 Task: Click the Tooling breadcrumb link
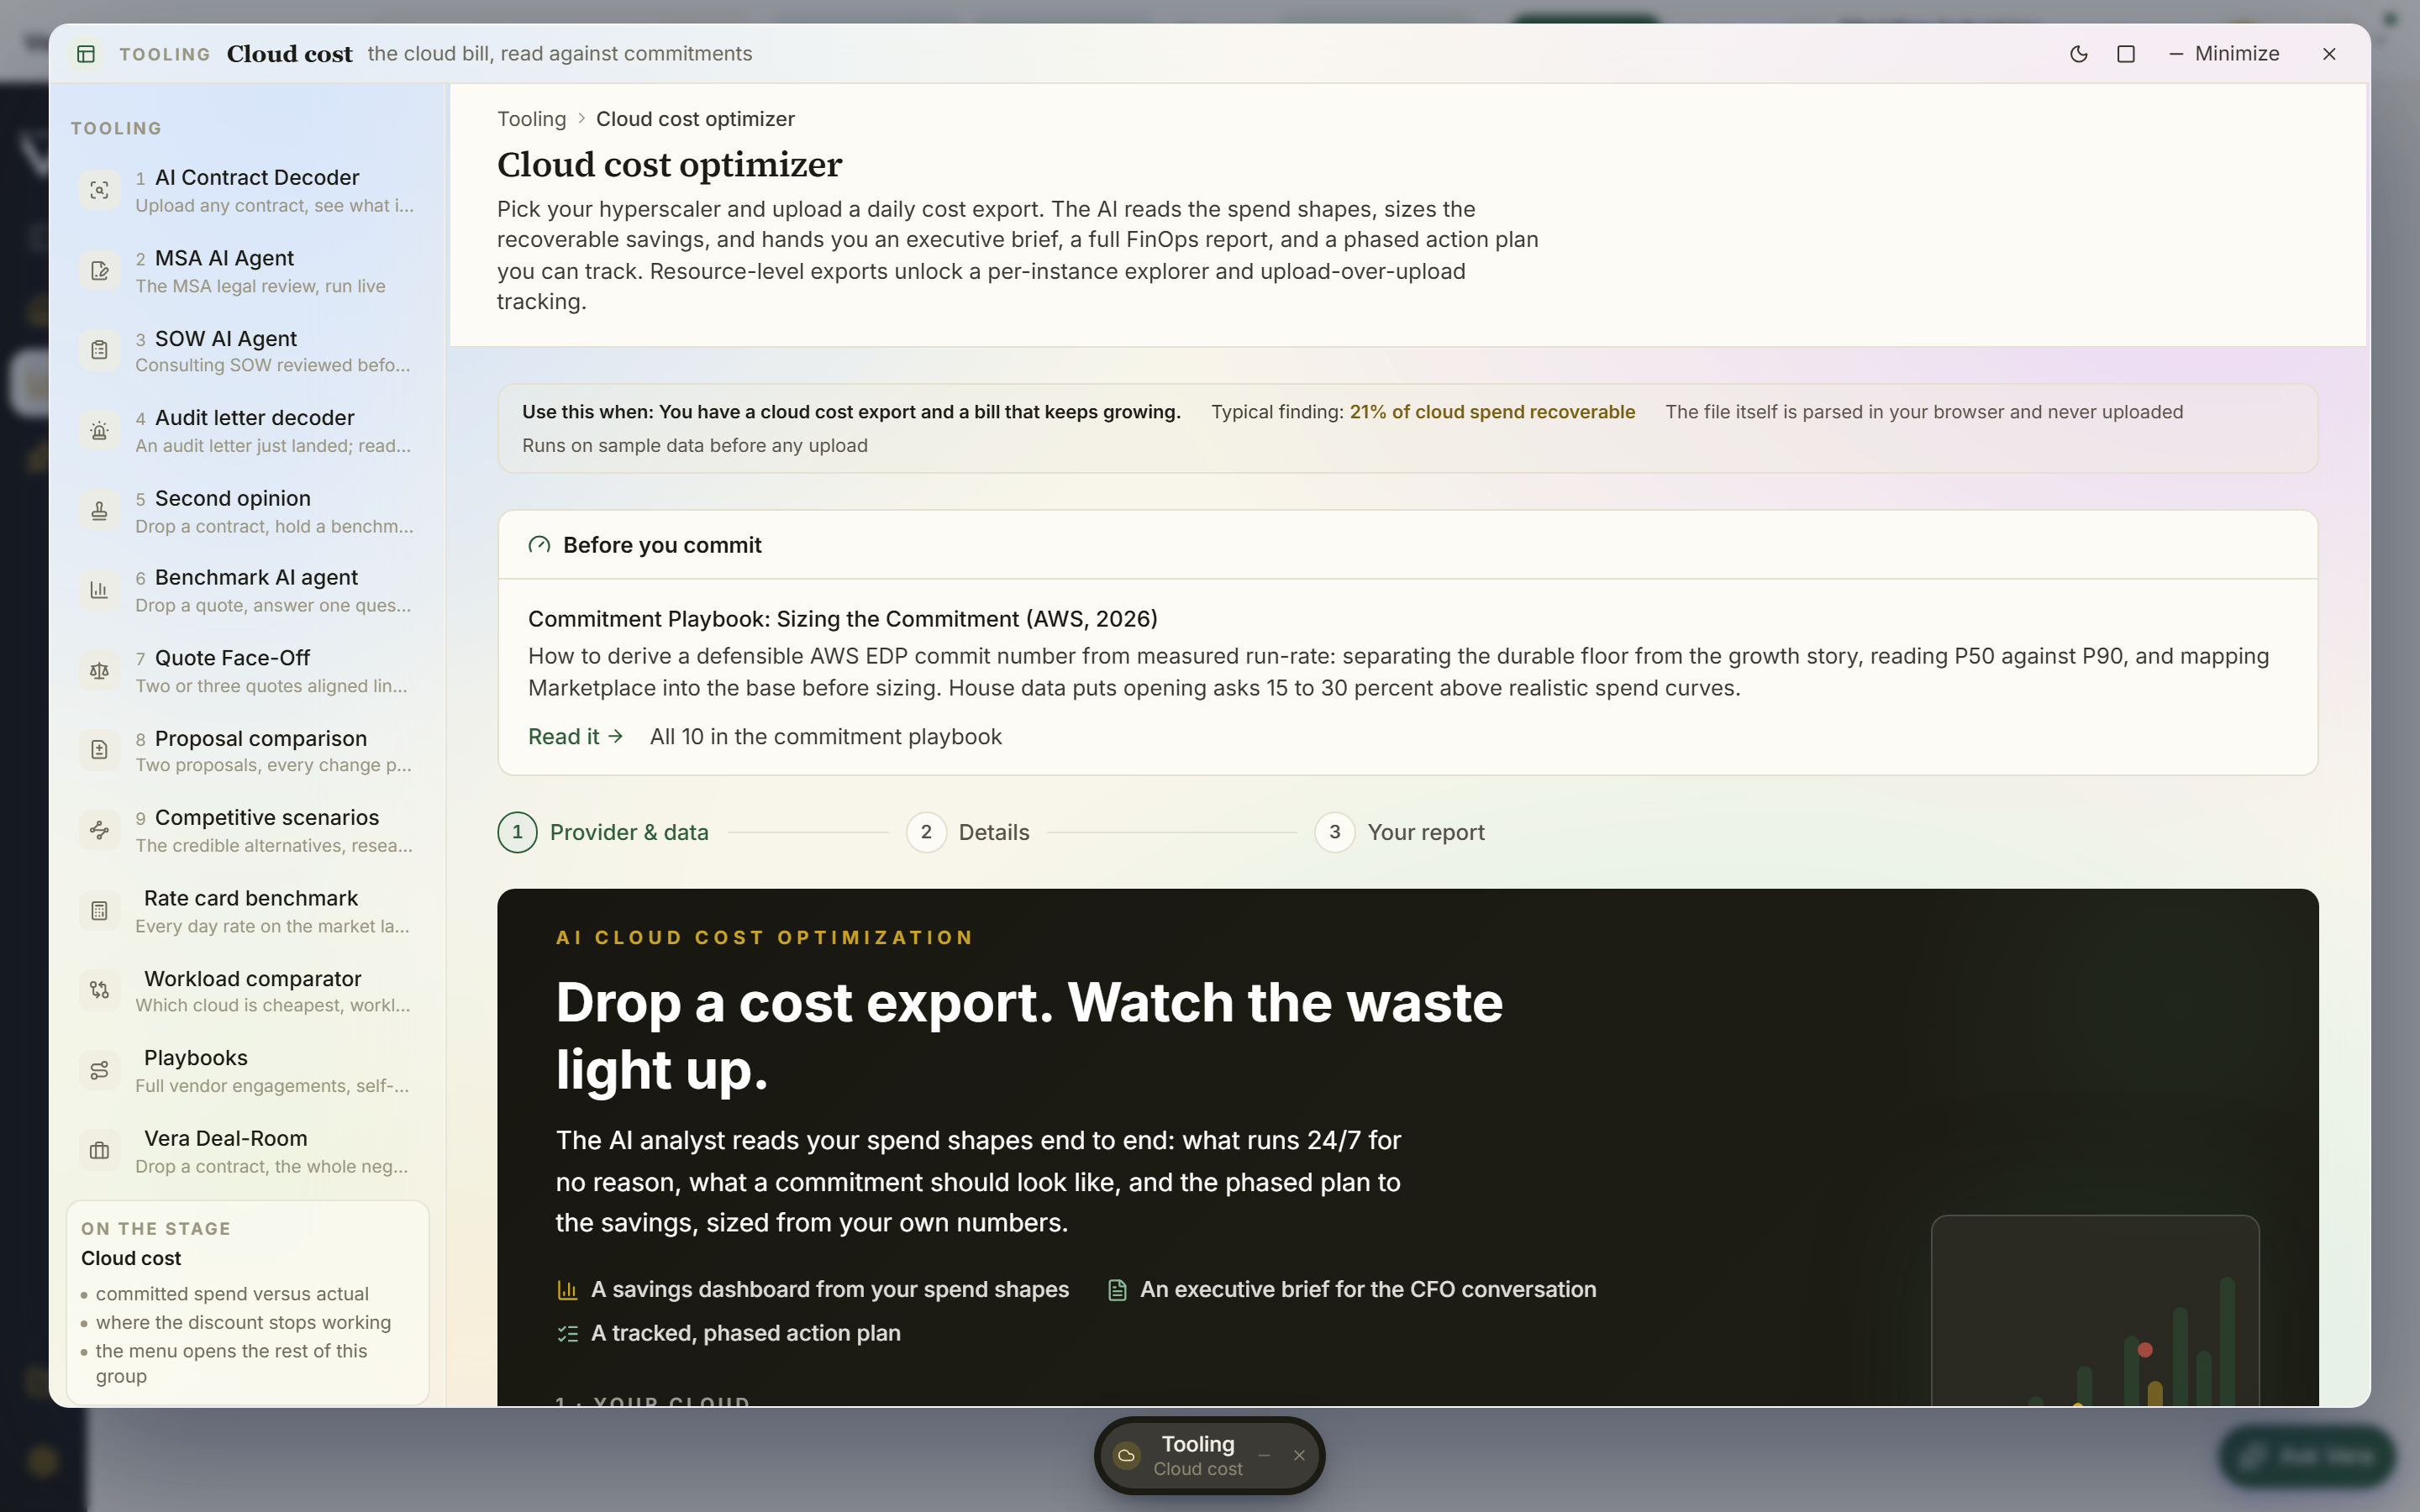(x=531, y=119)
